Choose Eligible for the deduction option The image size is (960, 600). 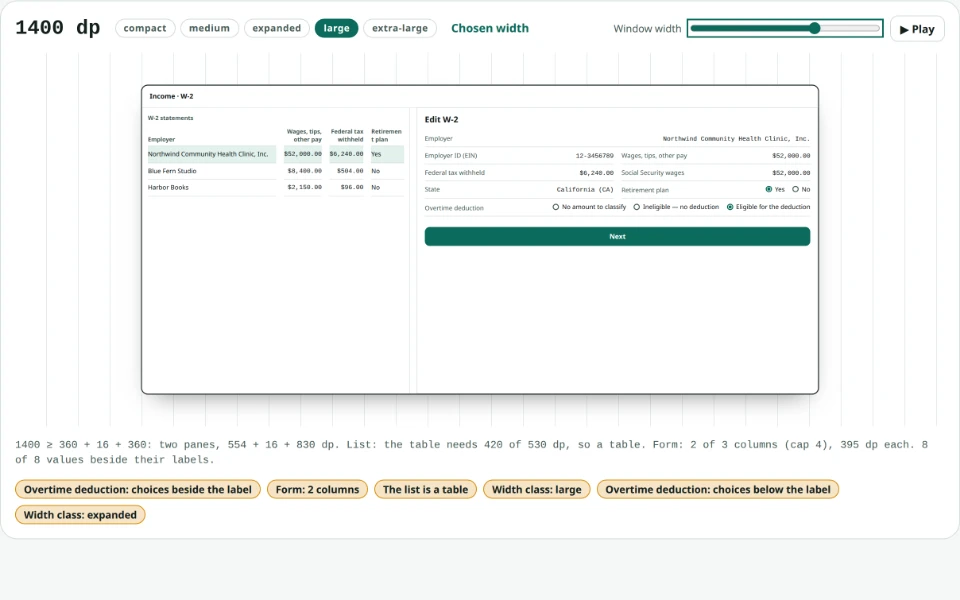768,207
